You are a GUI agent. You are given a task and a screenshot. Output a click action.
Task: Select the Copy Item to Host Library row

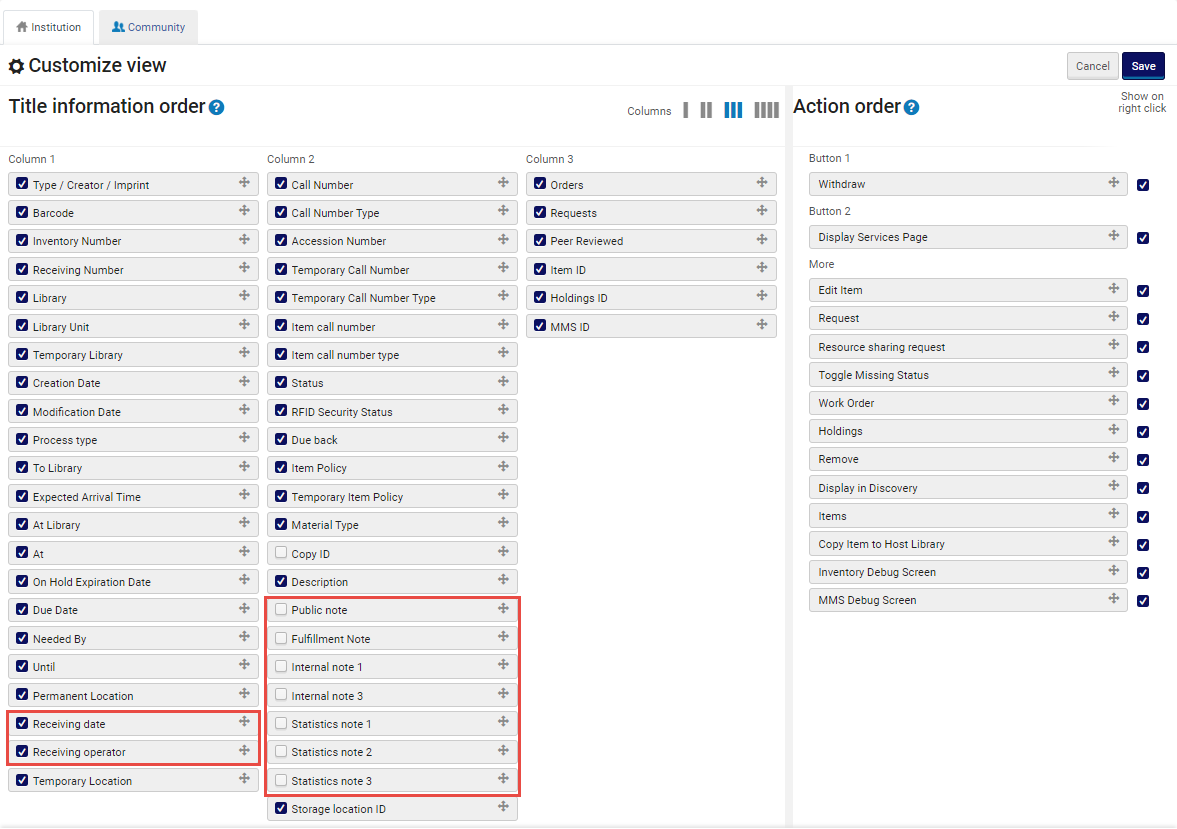pos(968,544)
